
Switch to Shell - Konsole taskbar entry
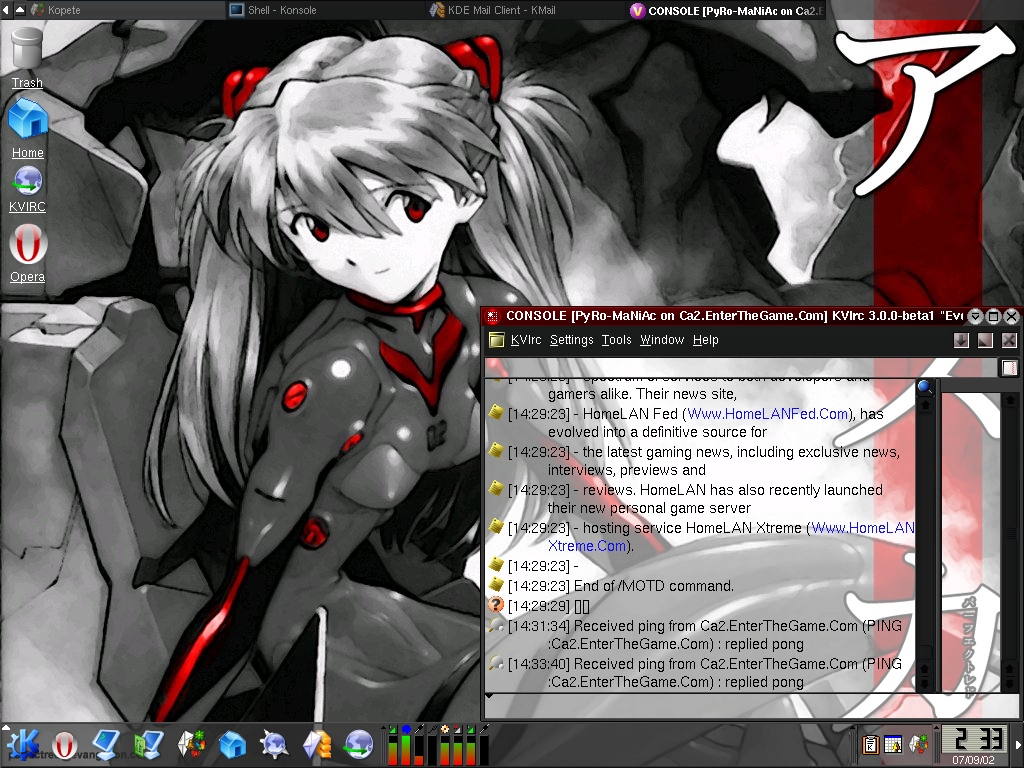325,10
